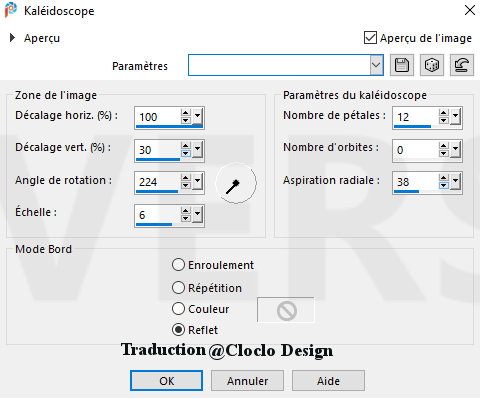Select the Enroulement radio button
Screen dimensions: 482x399
tap(178, 265)
